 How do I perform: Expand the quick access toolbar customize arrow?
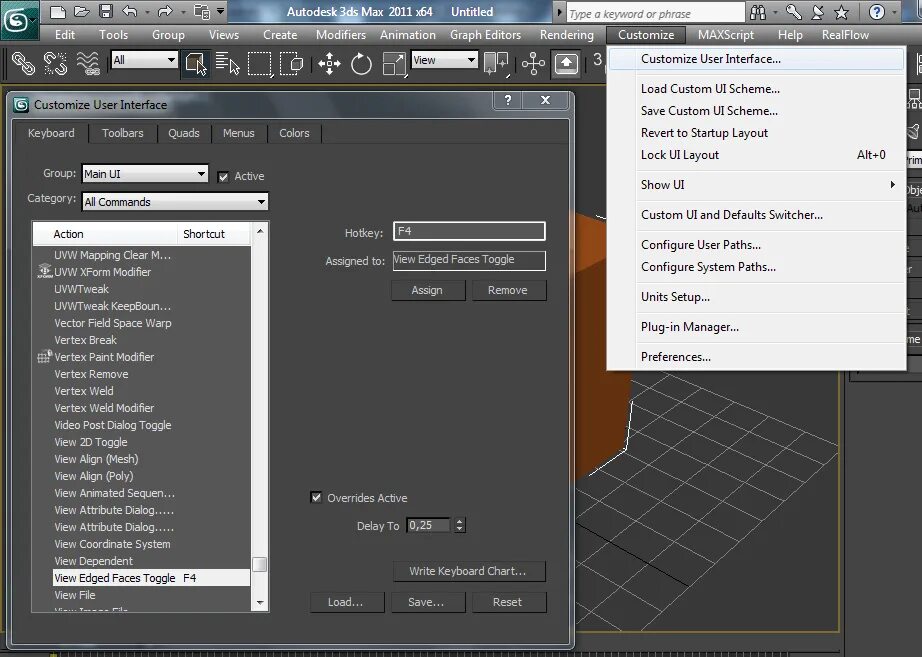click(221, 11)
